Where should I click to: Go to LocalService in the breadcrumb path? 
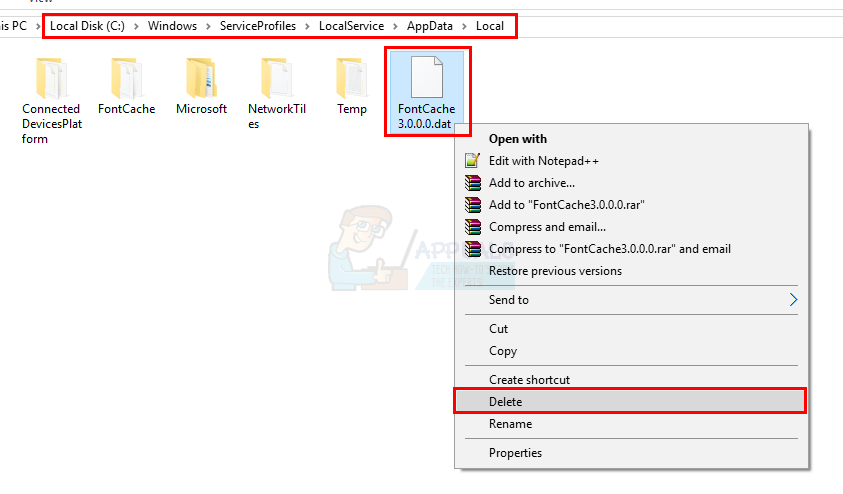click(351, 26)
